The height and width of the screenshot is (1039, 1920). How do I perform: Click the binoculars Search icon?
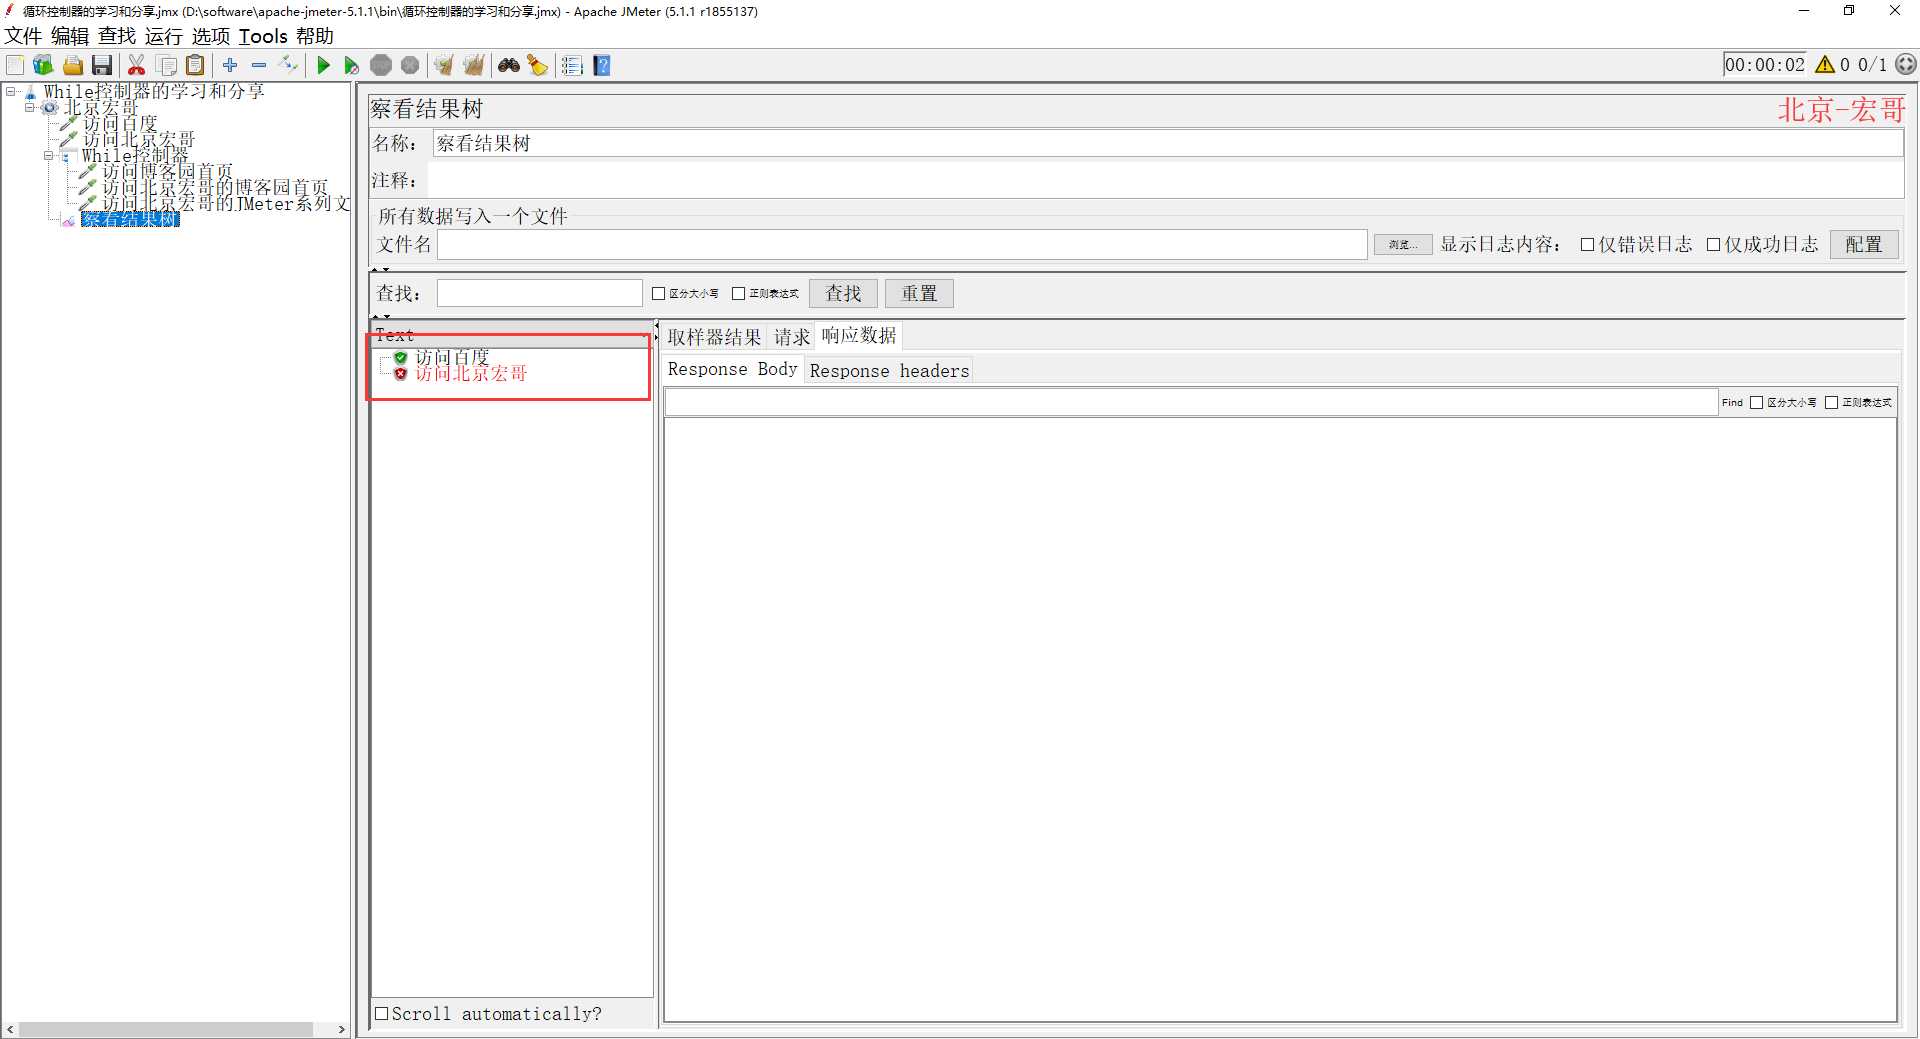pos(509,66)
